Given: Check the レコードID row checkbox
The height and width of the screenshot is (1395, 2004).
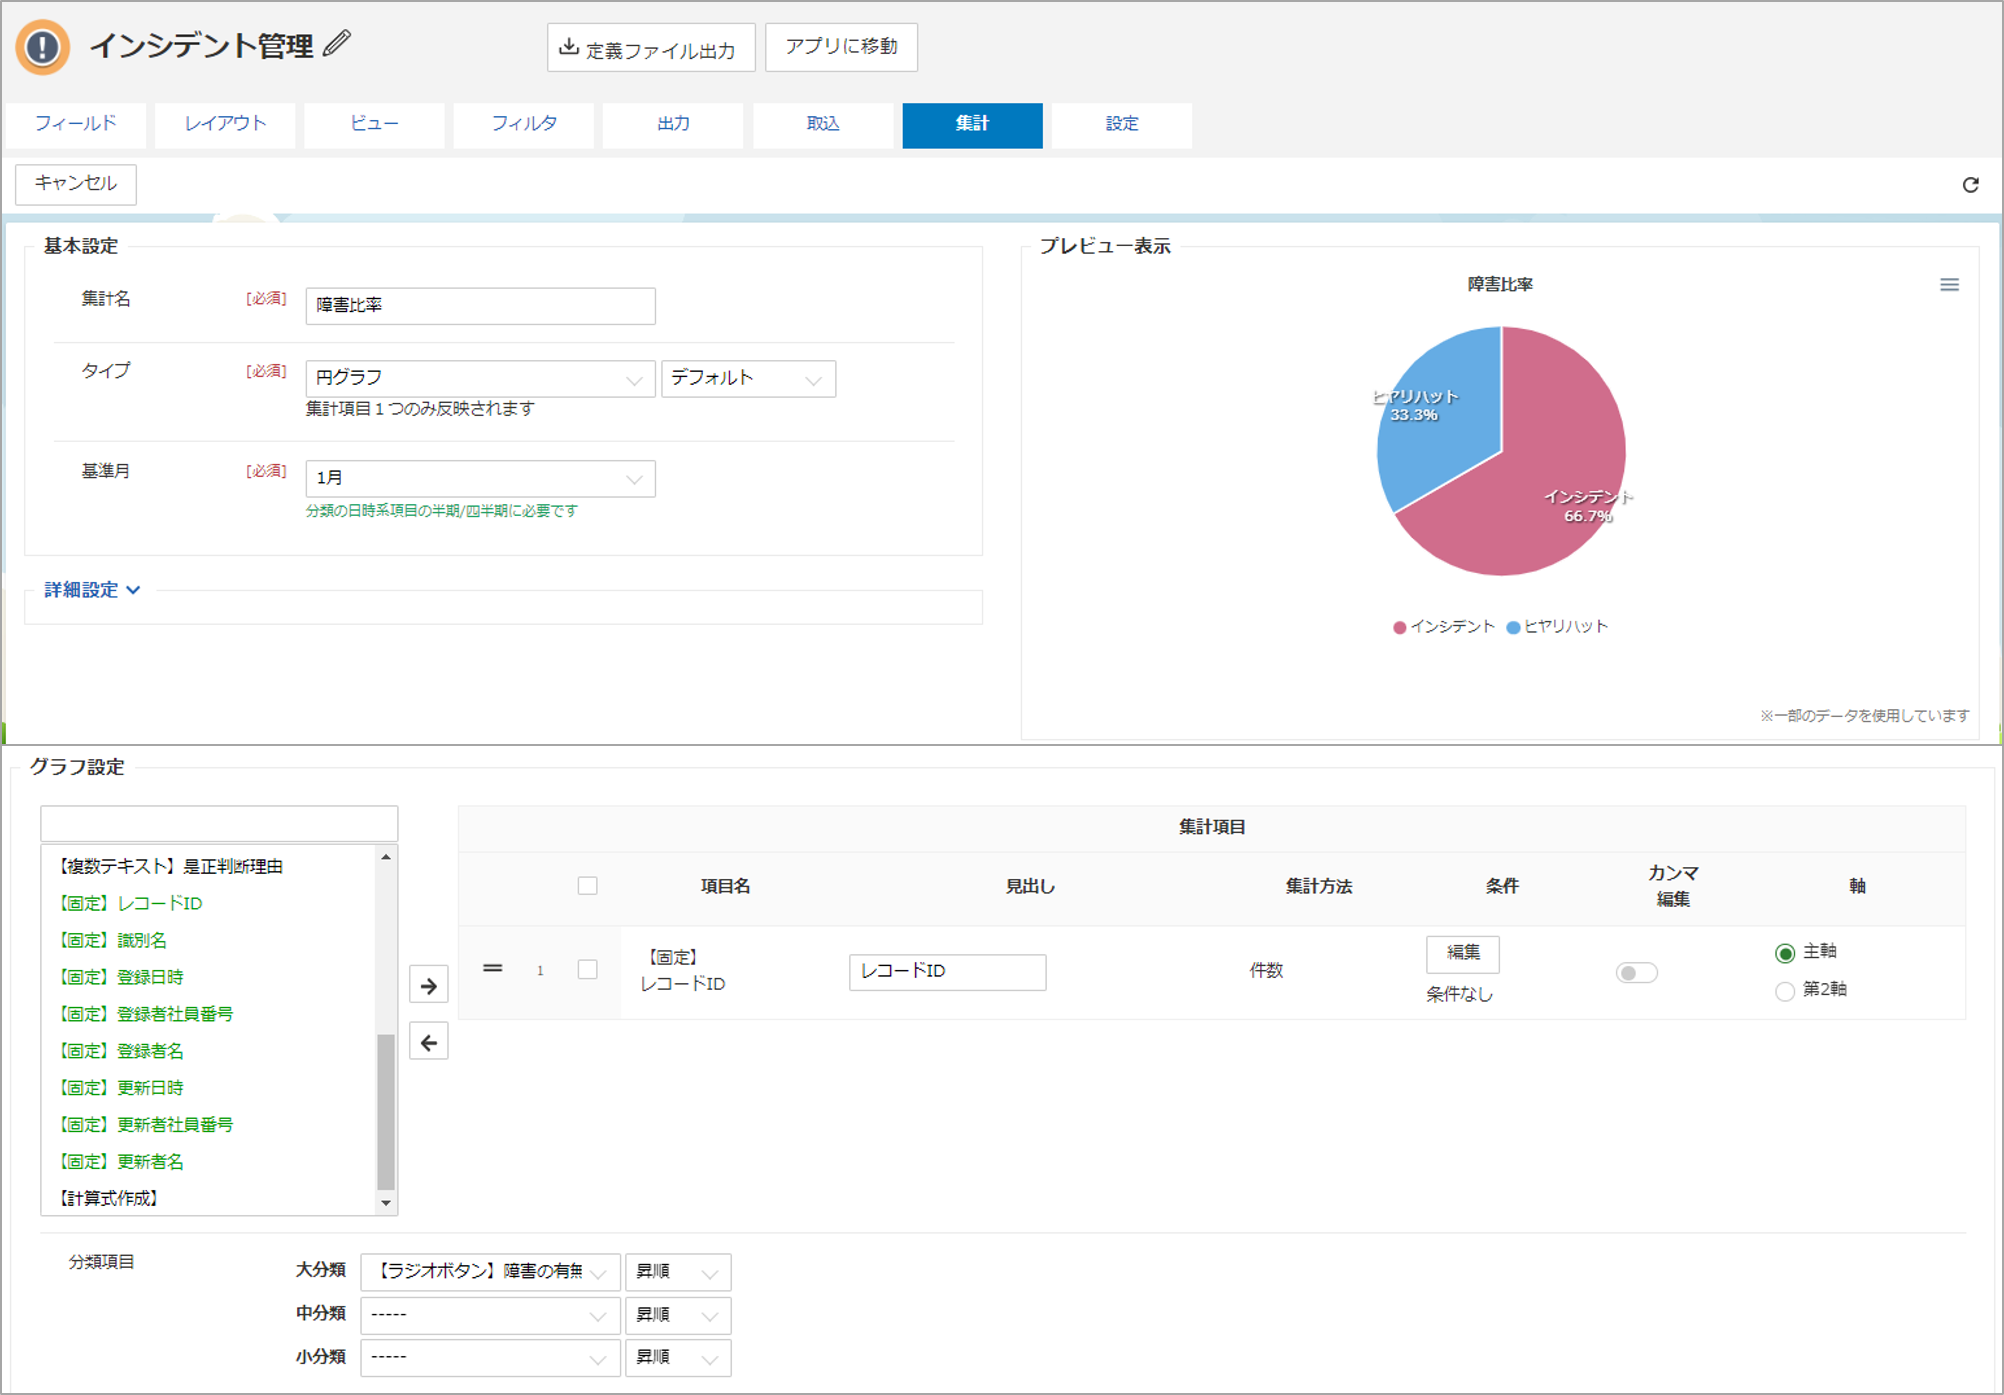Looking at the screenshot, I should coord(588,970).
